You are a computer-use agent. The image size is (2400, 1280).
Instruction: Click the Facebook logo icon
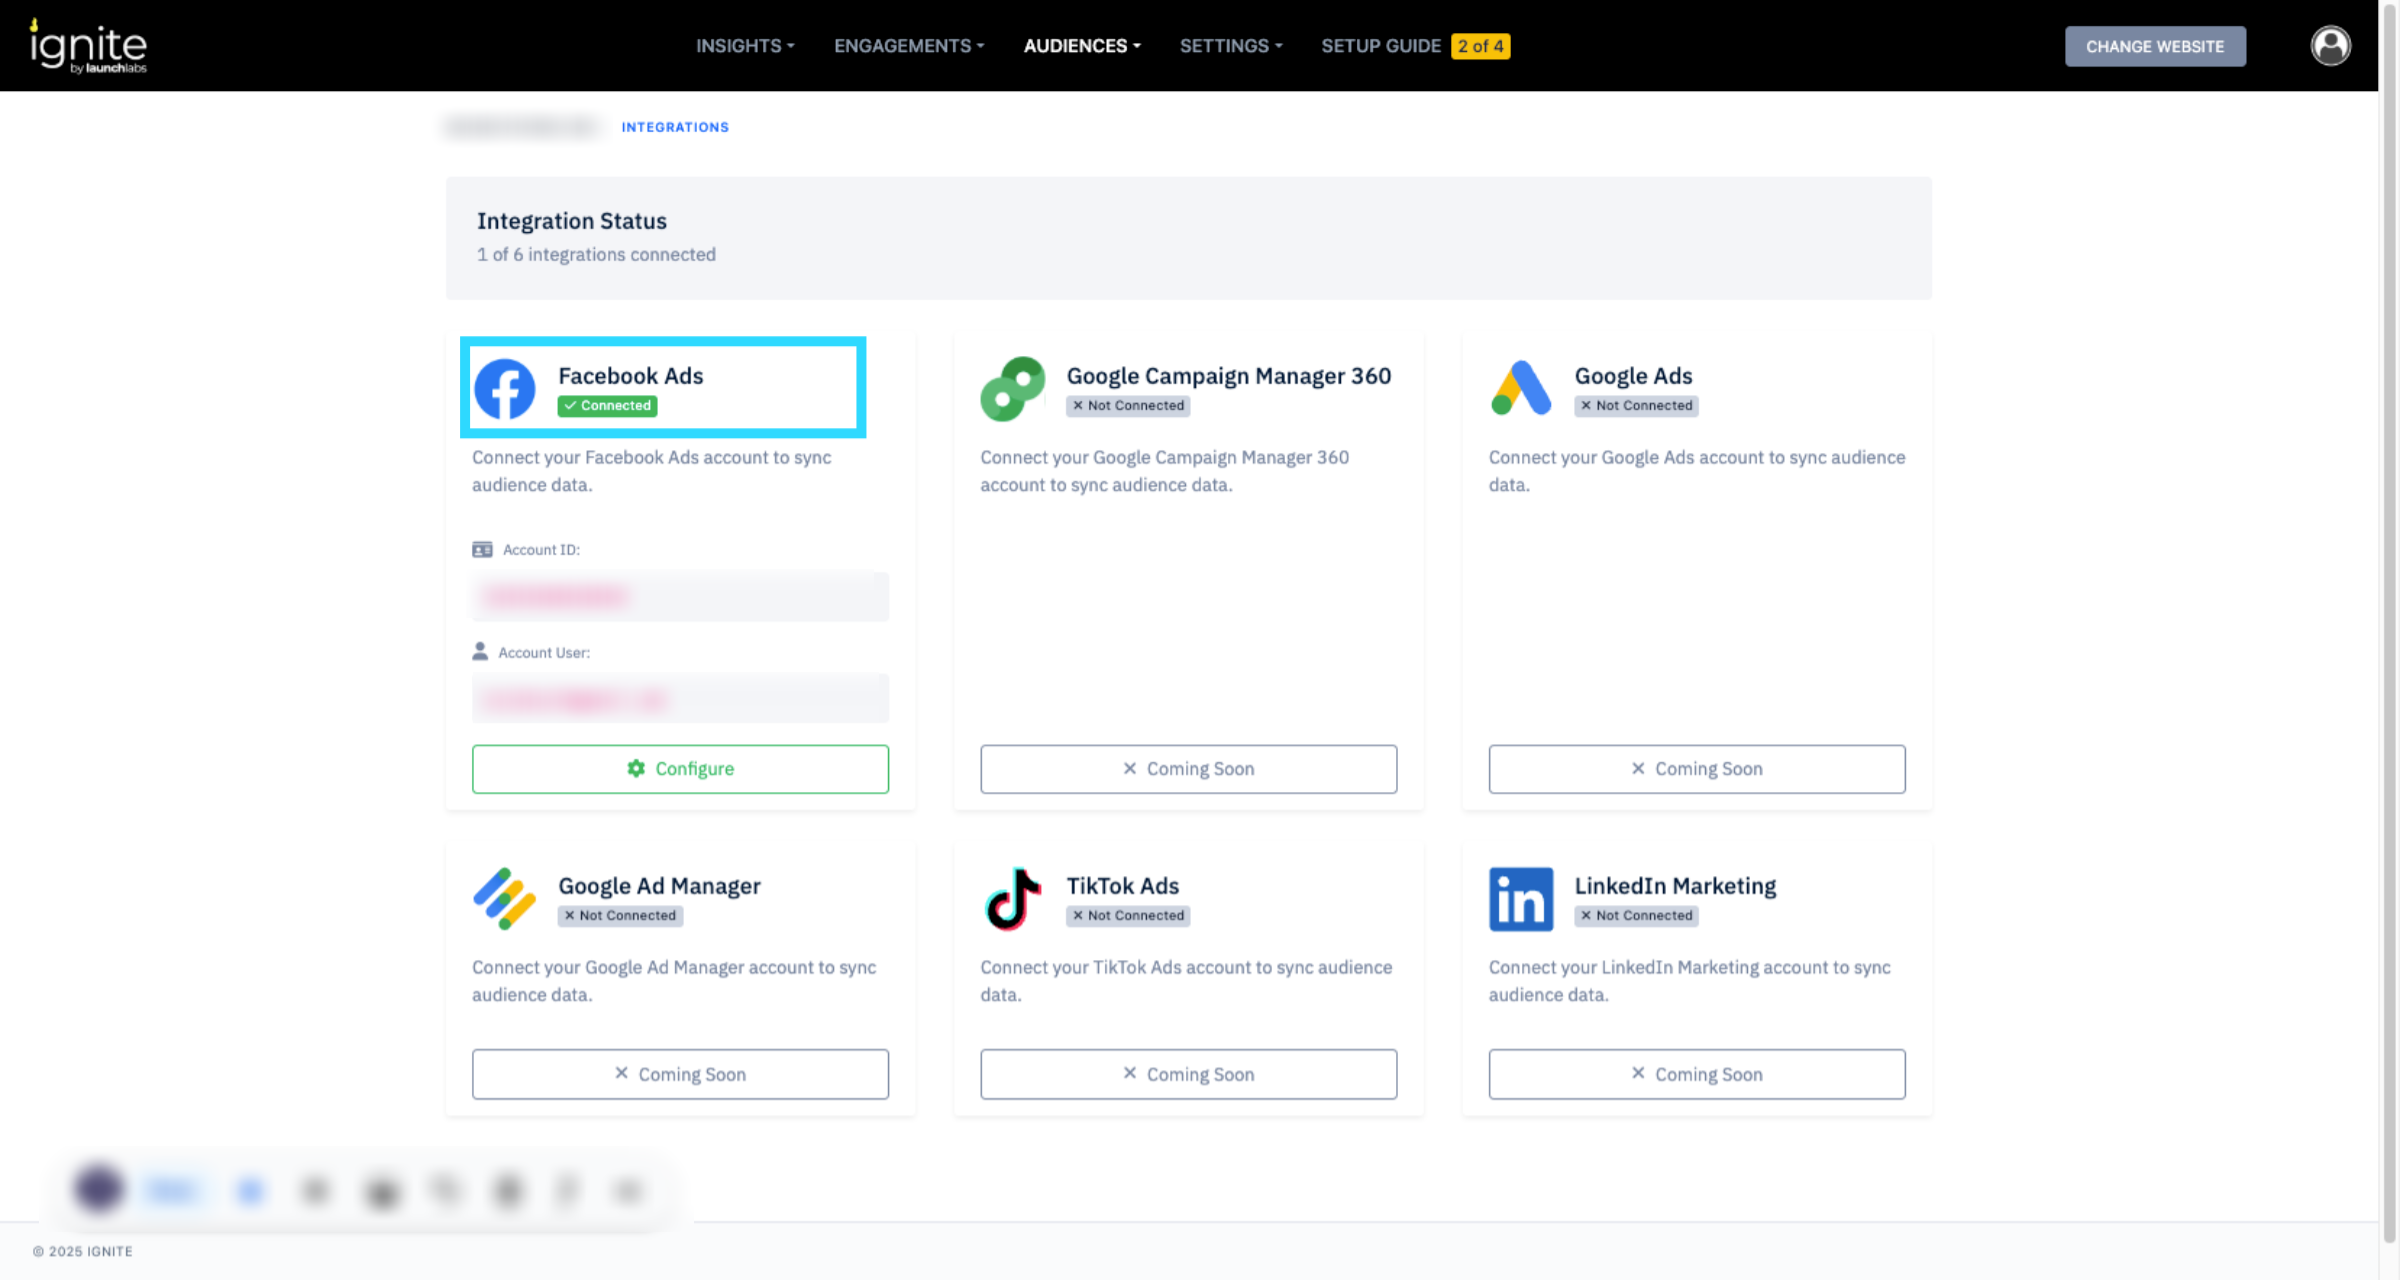[505, 389]
